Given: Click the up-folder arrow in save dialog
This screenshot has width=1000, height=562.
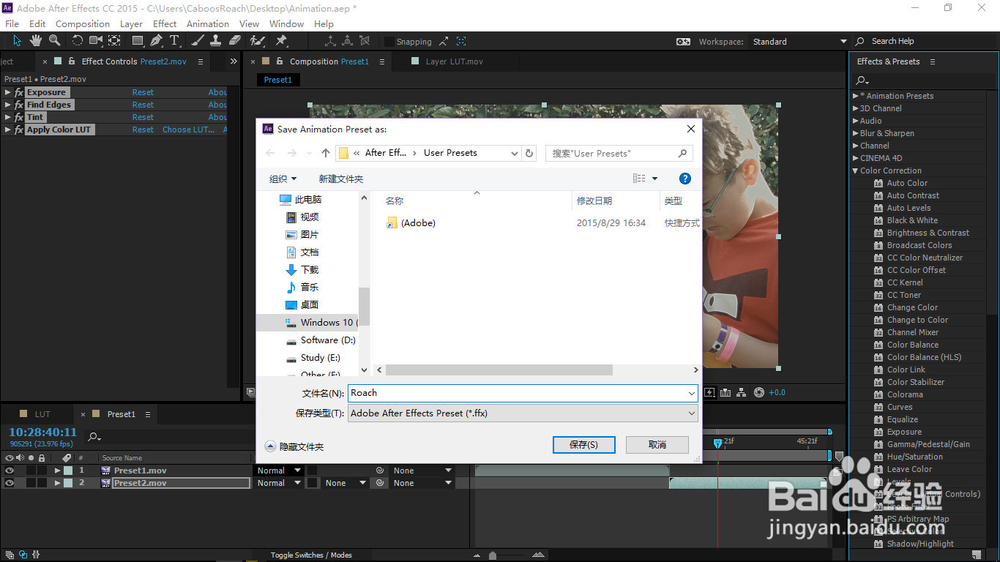Looking at the screenshot, I should point(325,153).
